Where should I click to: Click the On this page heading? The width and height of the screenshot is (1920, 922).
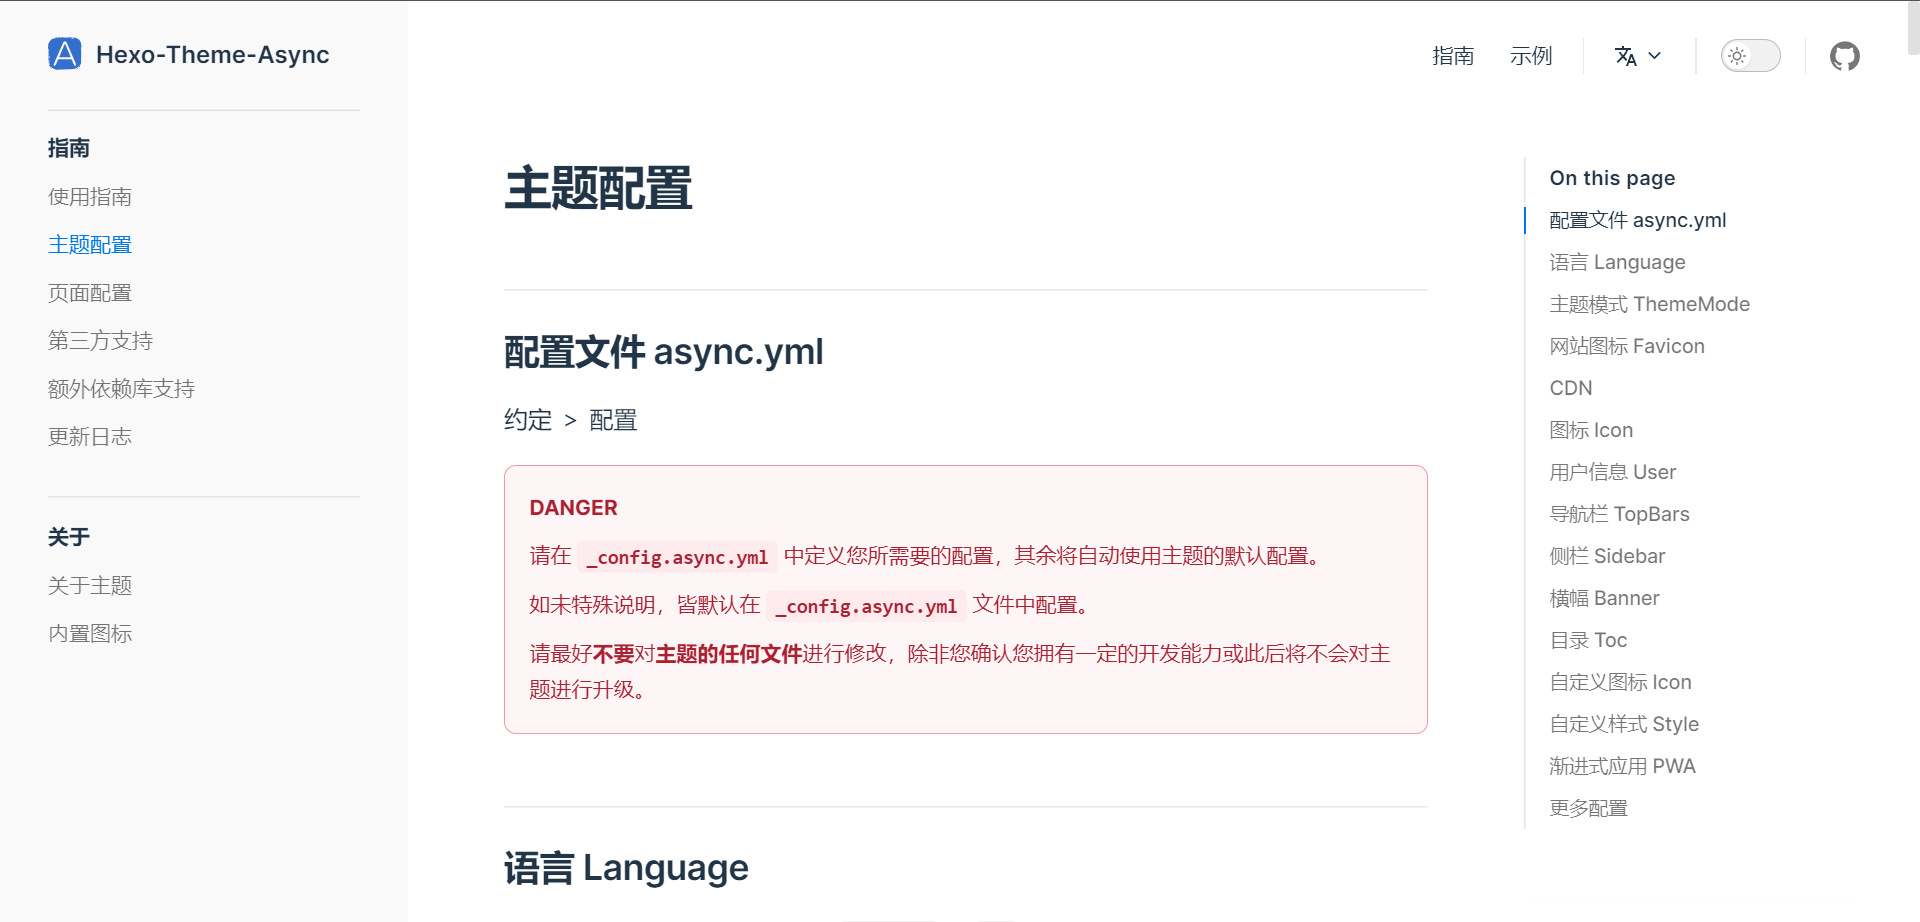(1612, 178)
